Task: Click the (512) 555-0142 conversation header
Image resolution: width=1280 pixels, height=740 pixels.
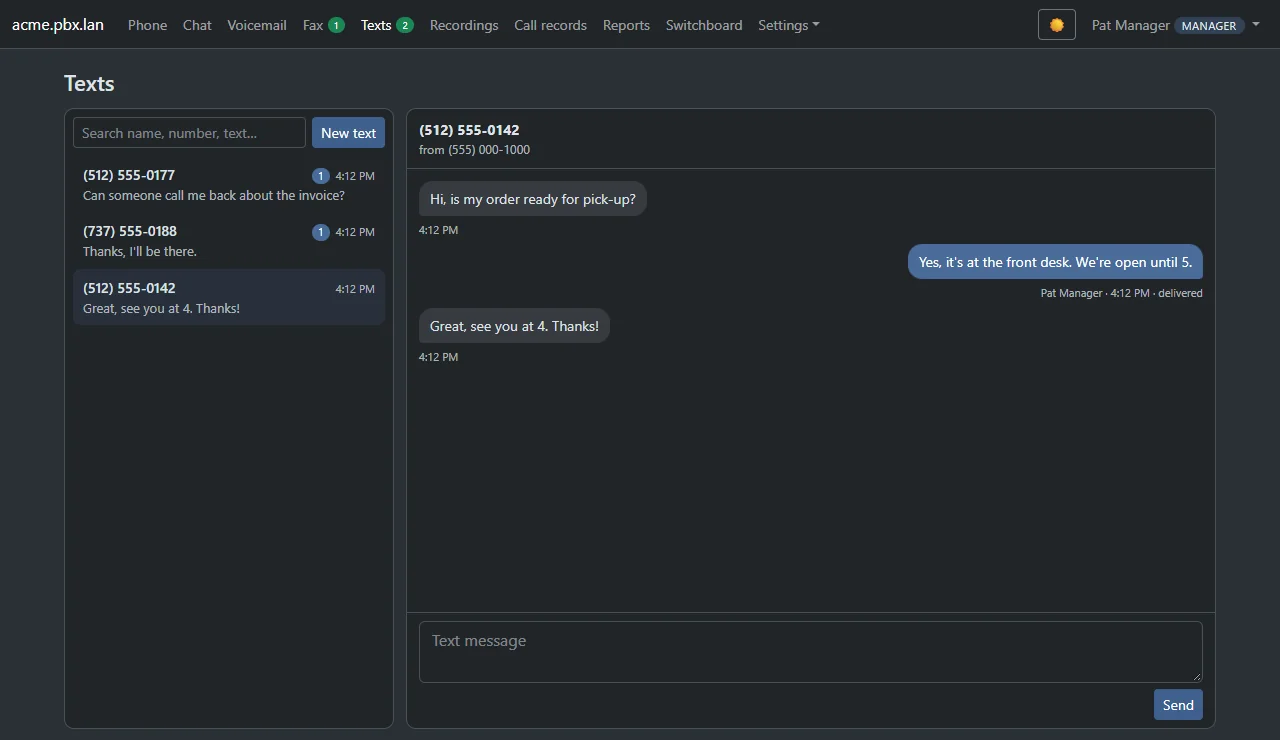Action: [469, 130]
